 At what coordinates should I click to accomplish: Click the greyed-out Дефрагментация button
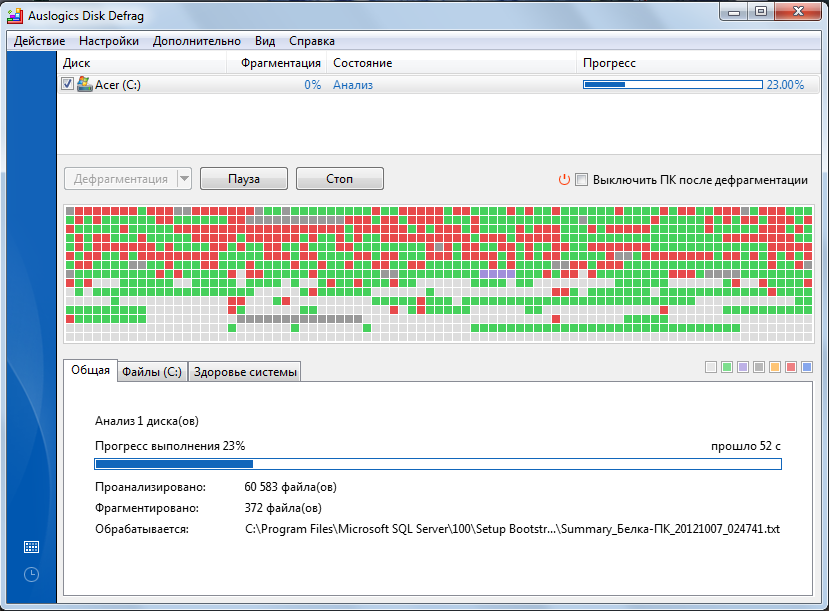pyautogui.click(x=121, y=179)
